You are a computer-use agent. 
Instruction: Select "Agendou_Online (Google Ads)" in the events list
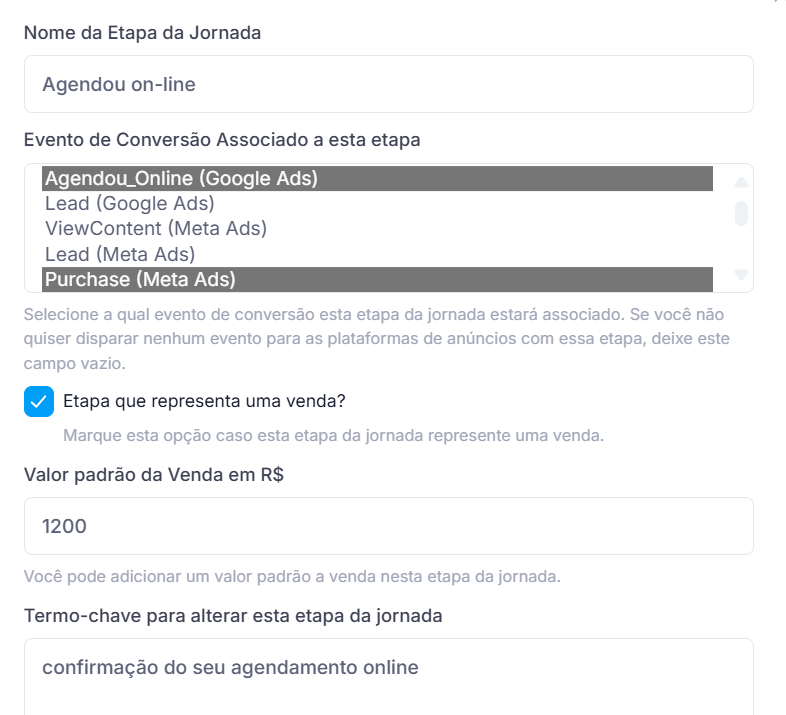point(181,179)
